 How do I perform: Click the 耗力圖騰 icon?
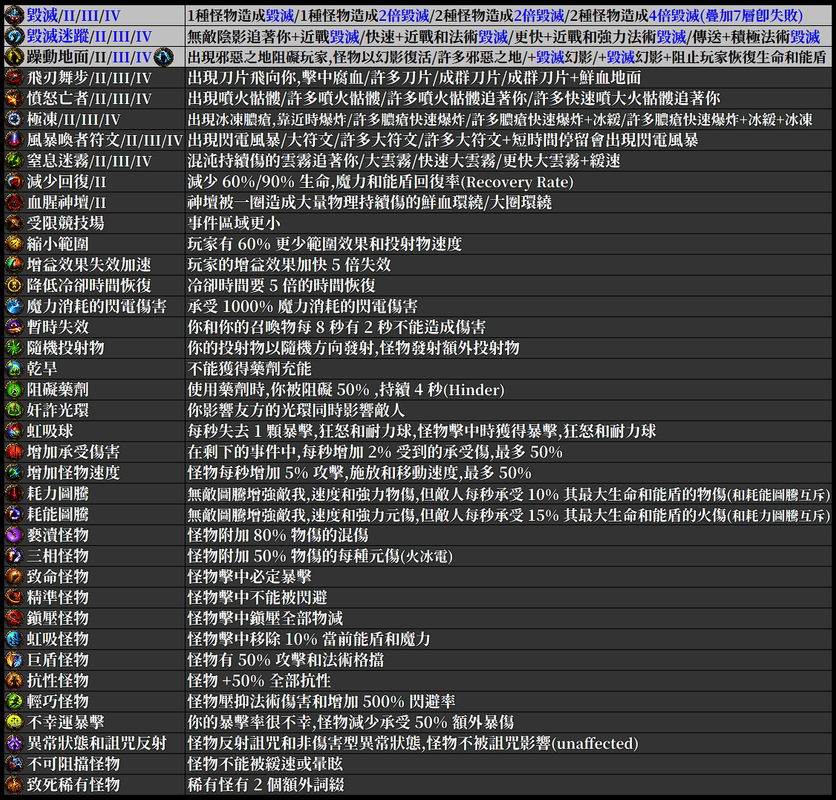(14, 494)
